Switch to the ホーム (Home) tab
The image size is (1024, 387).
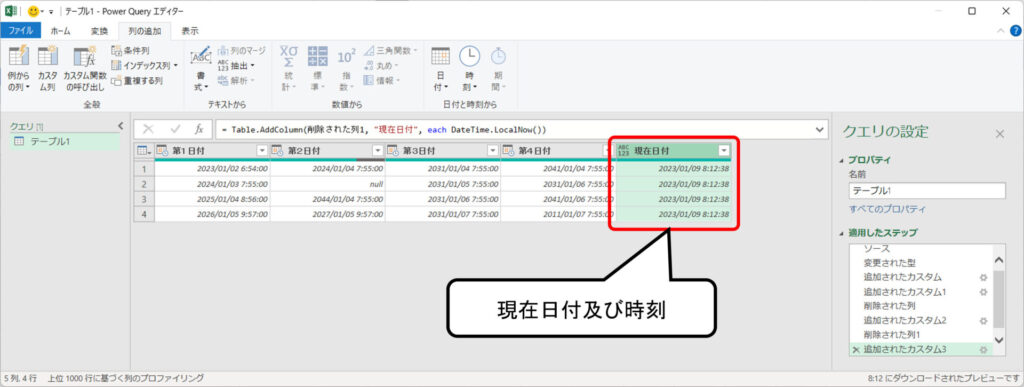point(61,31)
